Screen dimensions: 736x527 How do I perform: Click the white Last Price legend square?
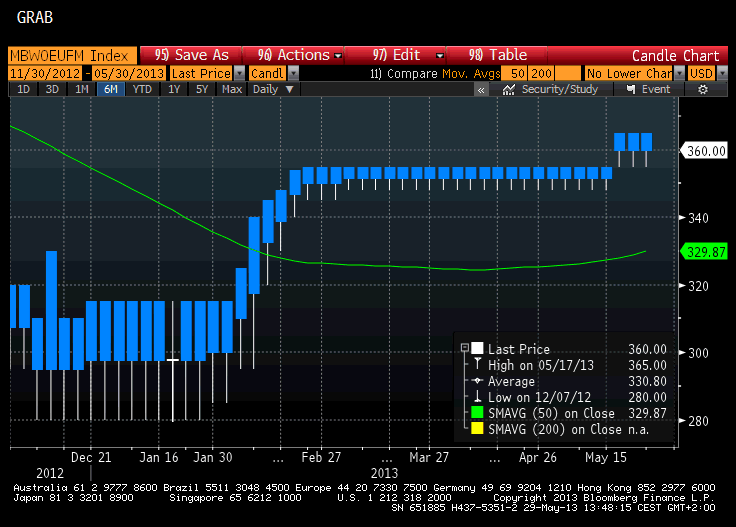477,349
